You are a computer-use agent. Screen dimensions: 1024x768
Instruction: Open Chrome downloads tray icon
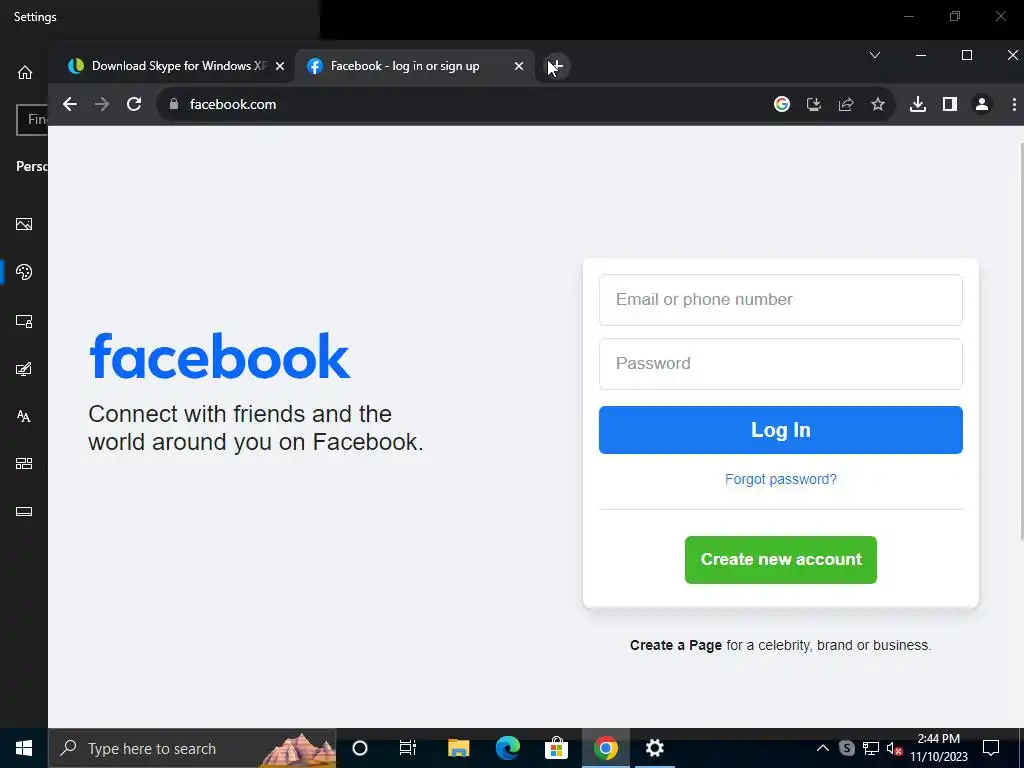[918, 104]
